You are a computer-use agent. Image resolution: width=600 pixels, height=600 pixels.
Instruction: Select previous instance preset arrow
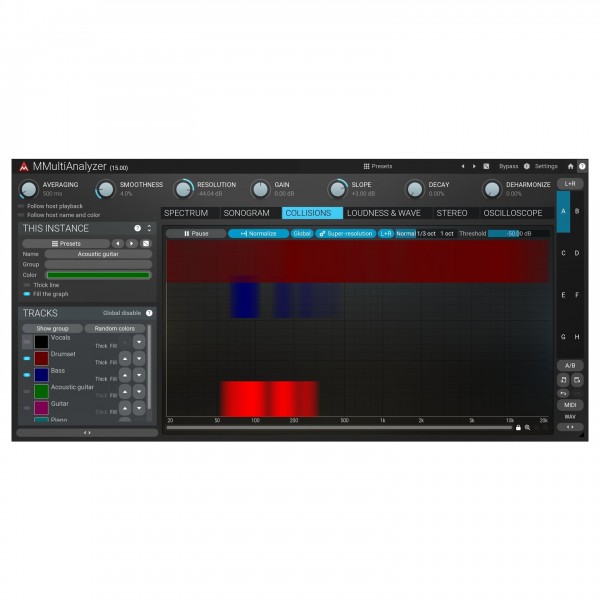118,243
